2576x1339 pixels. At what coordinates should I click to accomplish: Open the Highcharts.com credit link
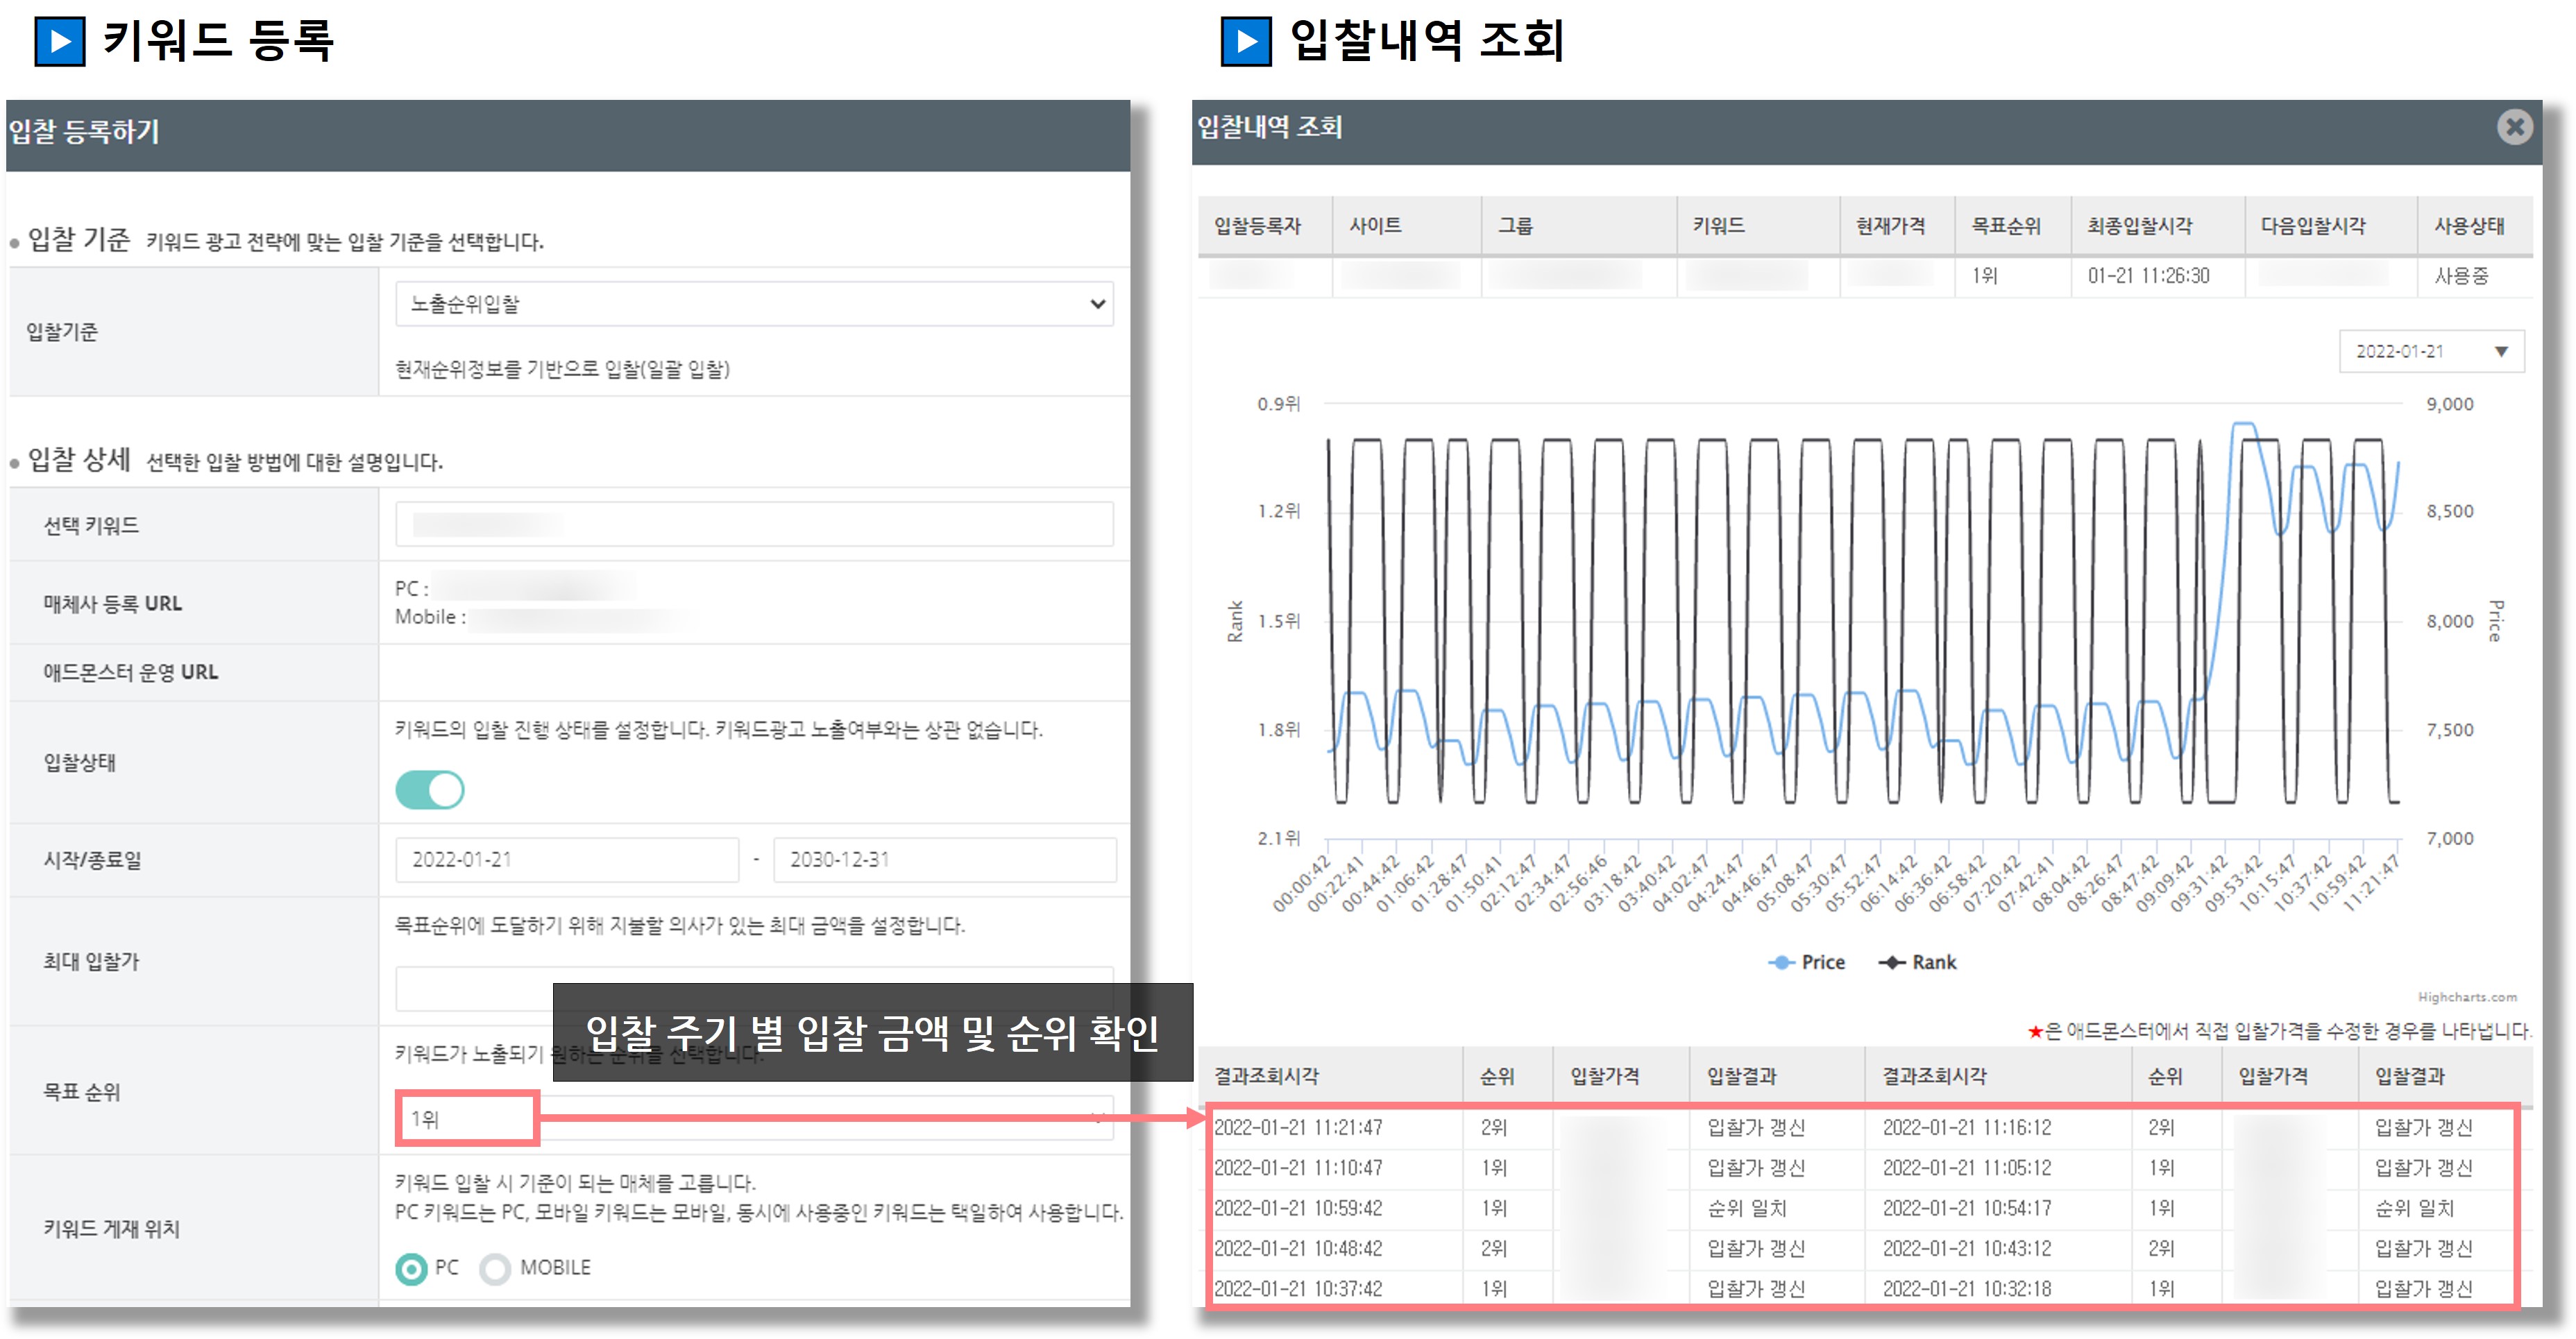coord(2467,997)
